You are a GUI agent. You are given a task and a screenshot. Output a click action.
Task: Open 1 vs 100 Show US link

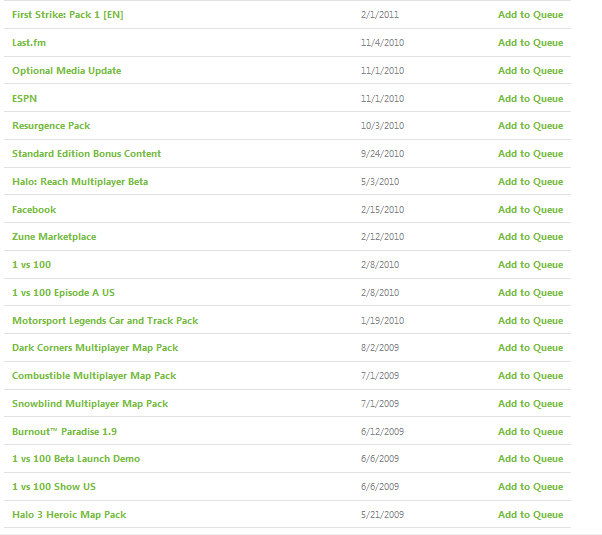[54, 487]
